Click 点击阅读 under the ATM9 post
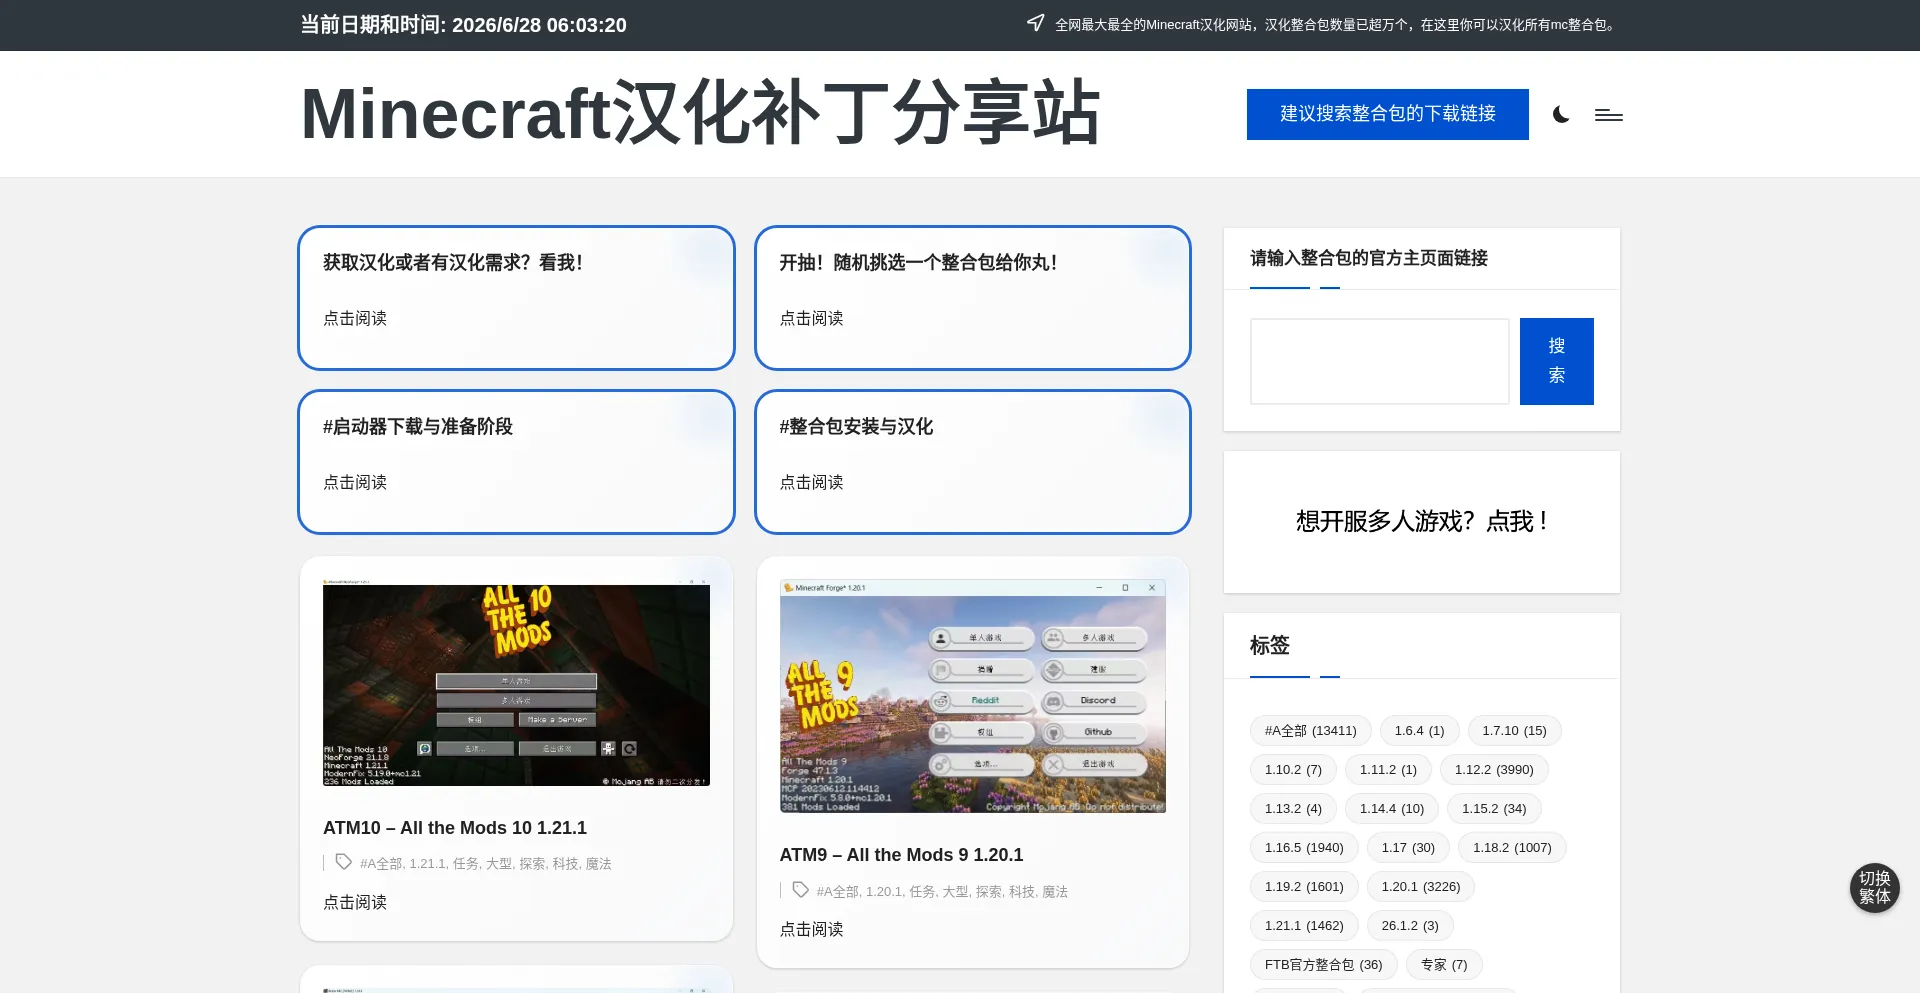 pos(812,929)
